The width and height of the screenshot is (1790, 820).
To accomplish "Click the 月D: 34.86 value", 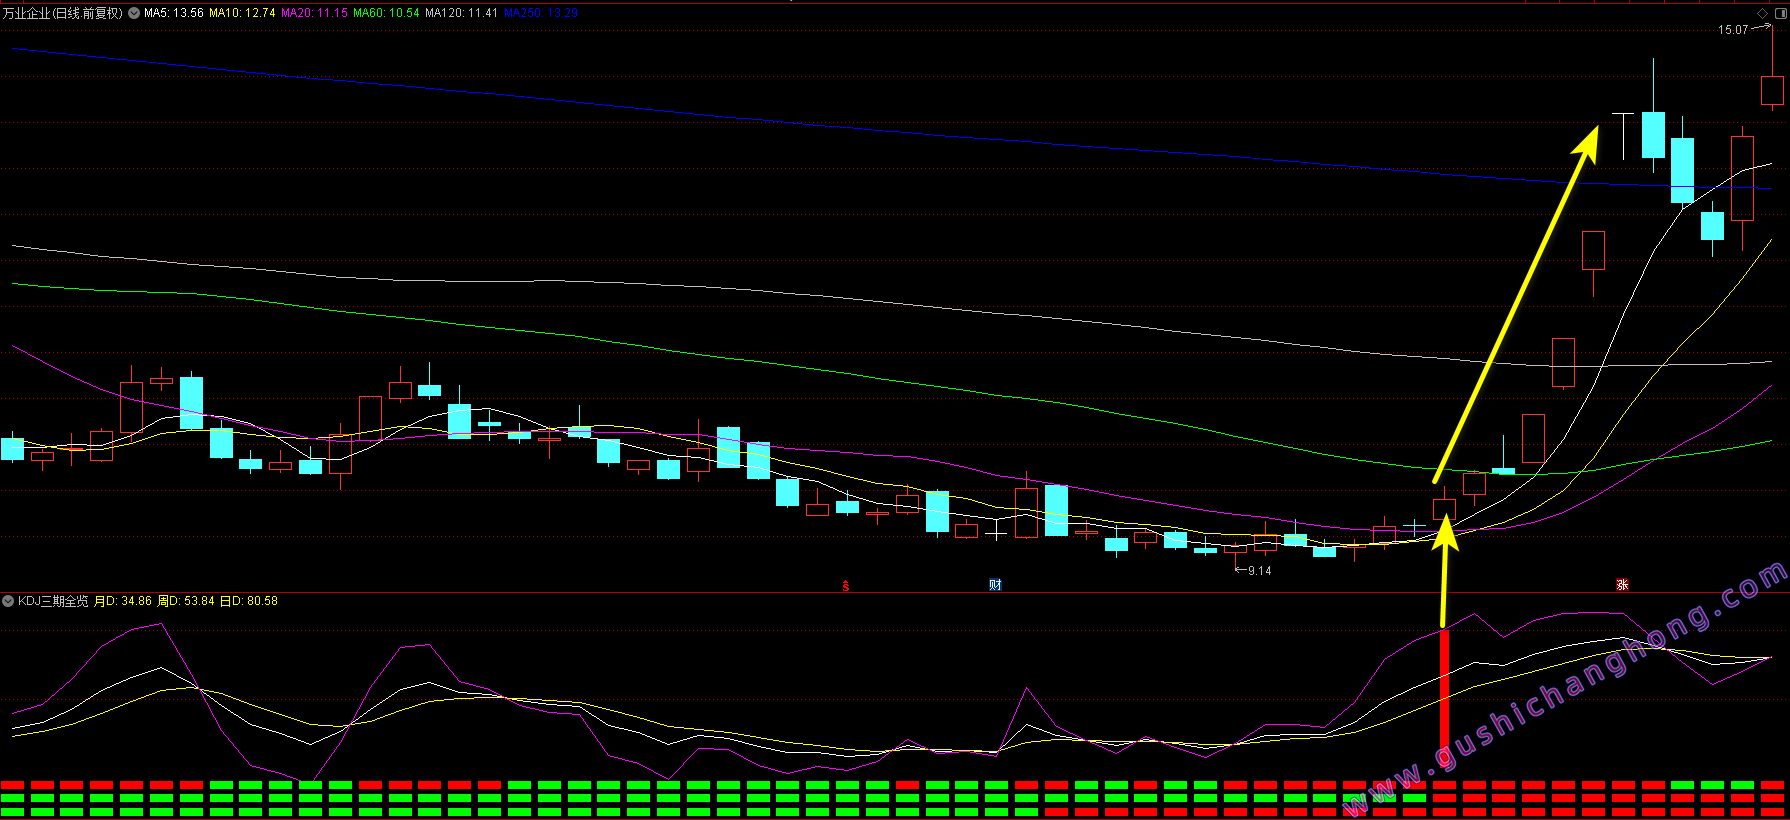I will [123, 601].
